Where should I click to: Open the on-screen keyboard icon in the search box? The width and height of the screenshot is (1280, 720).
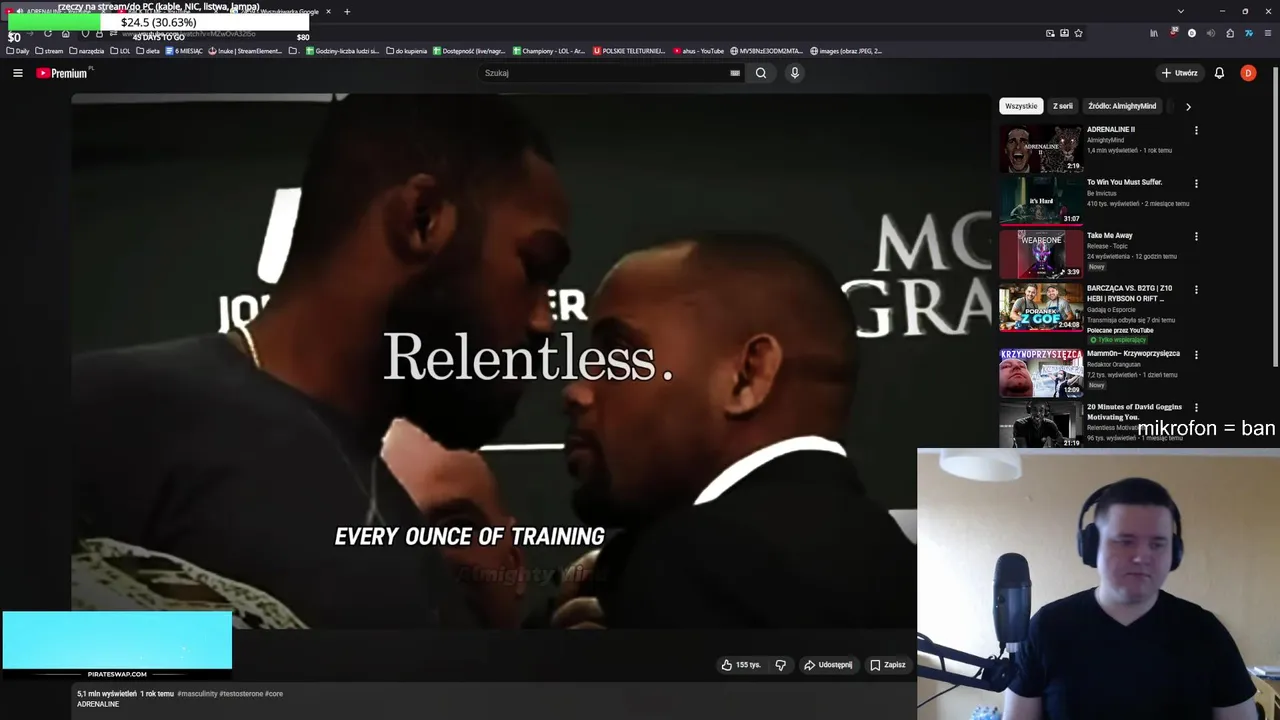[x=735, y=73]
